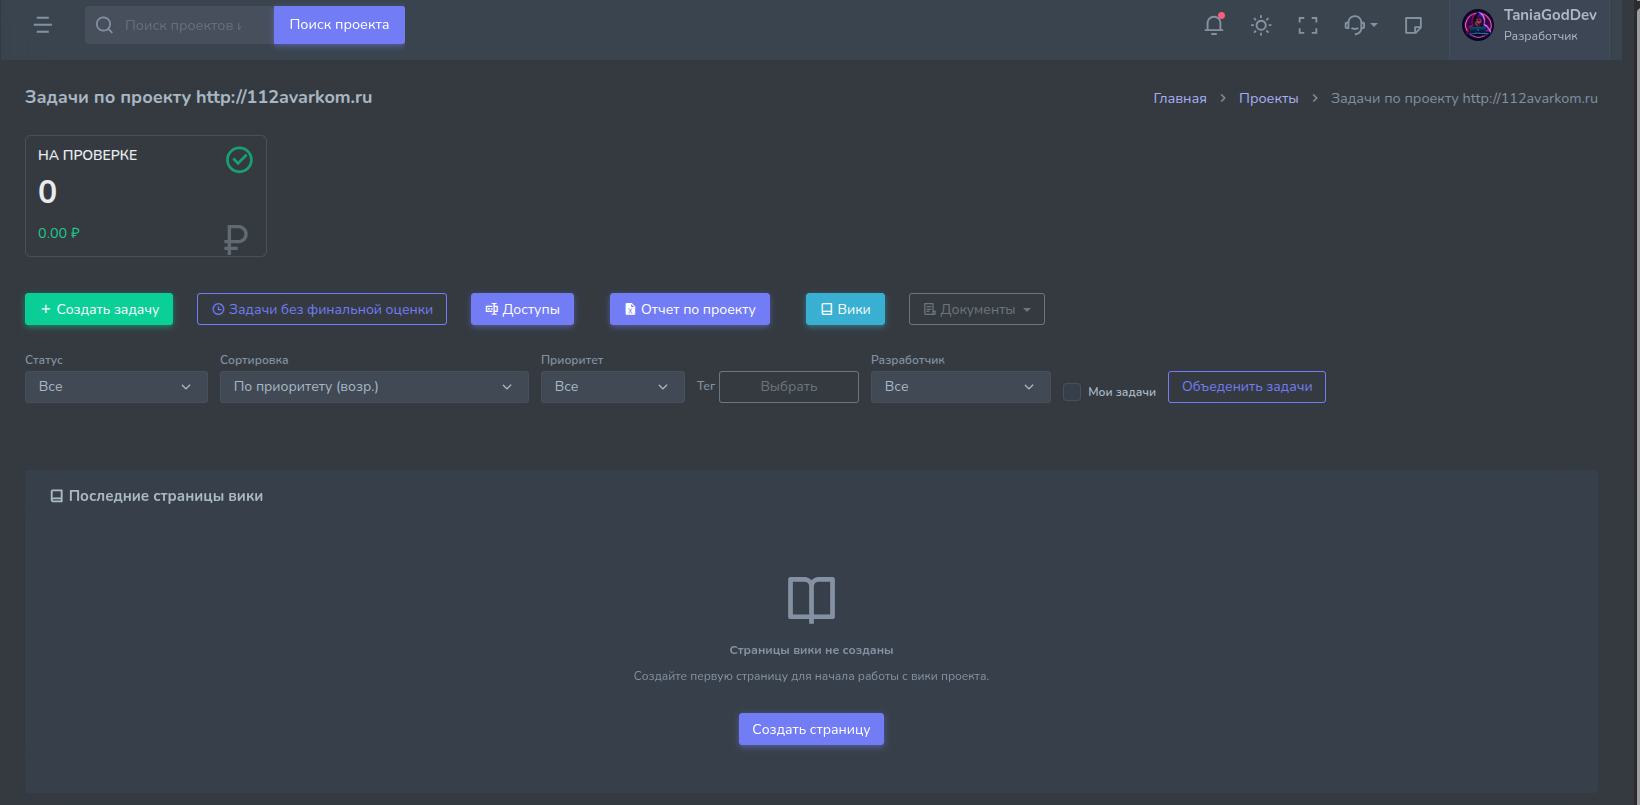The image size is (1640, 805).
Task: Open the Статус dropdown
Action: [116, 387]
